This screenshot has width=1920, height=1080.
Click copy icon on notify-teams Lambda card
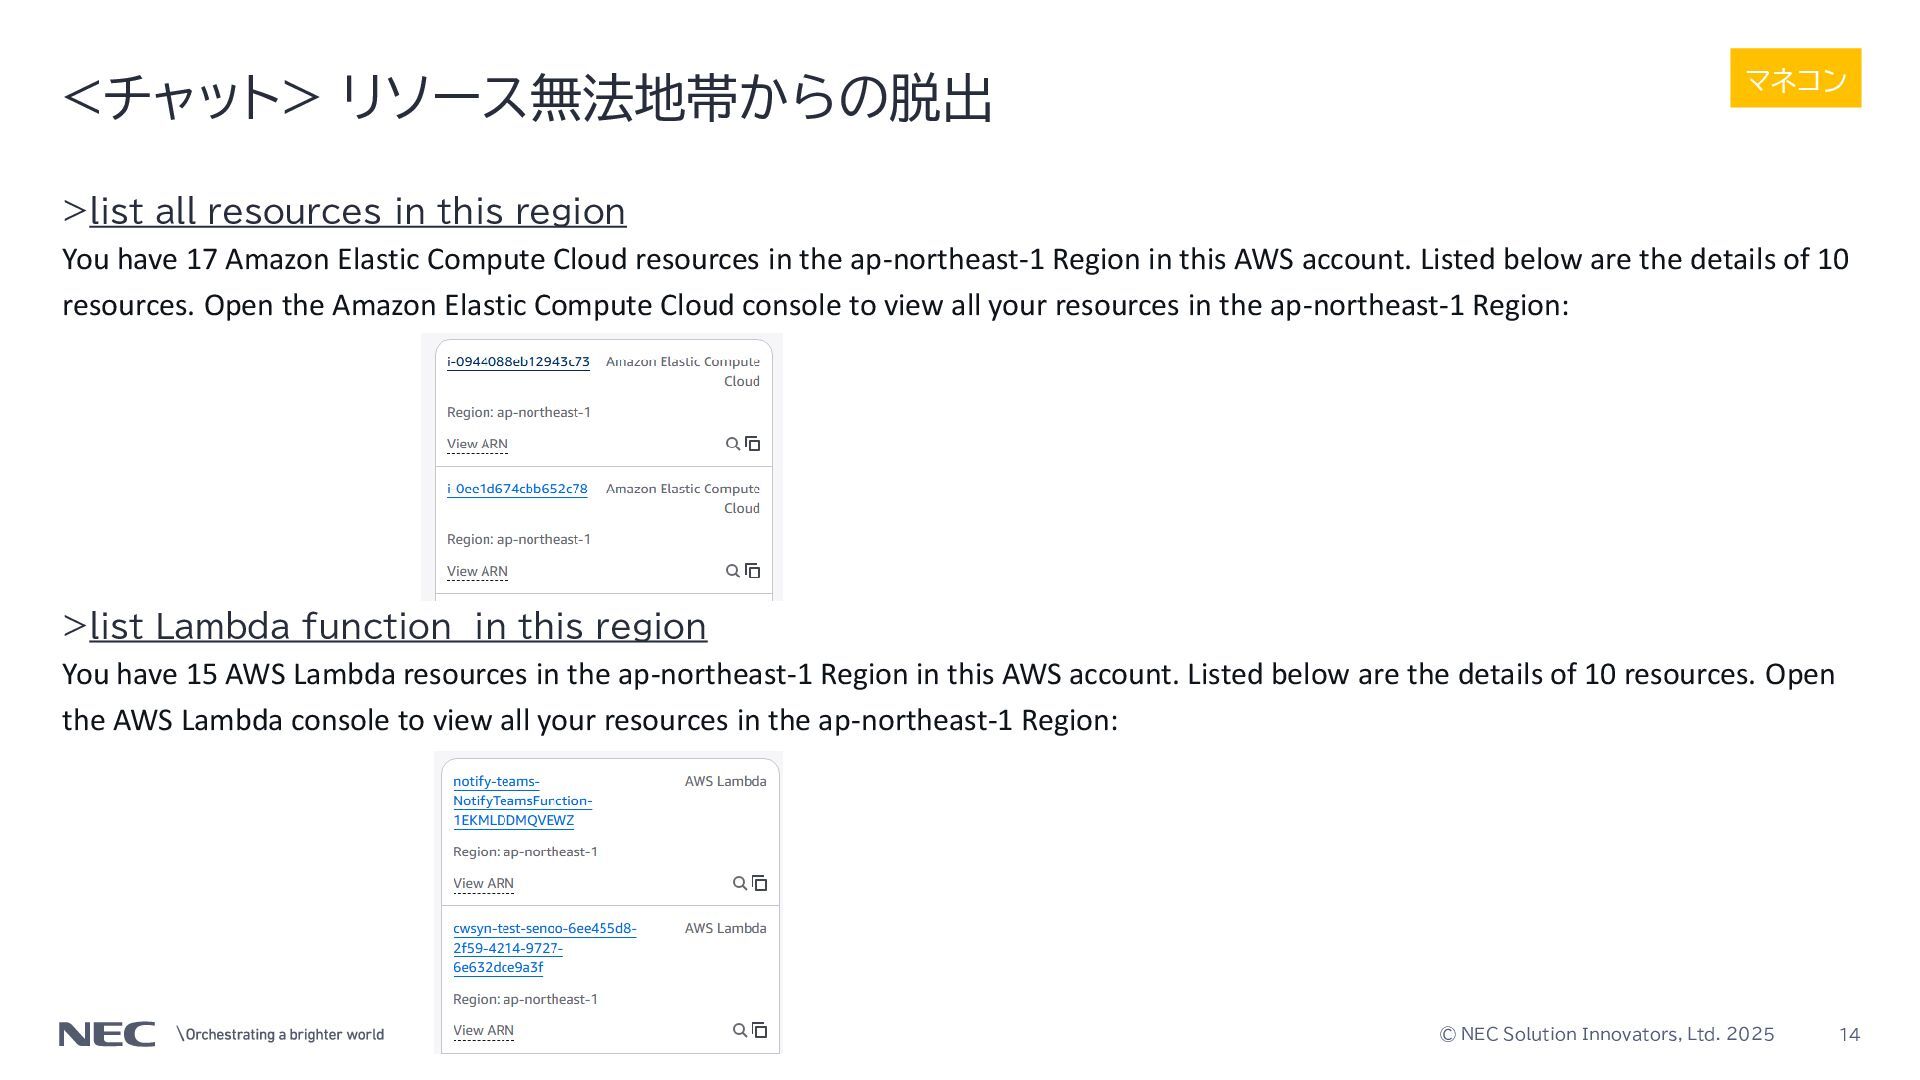[760, 883]
